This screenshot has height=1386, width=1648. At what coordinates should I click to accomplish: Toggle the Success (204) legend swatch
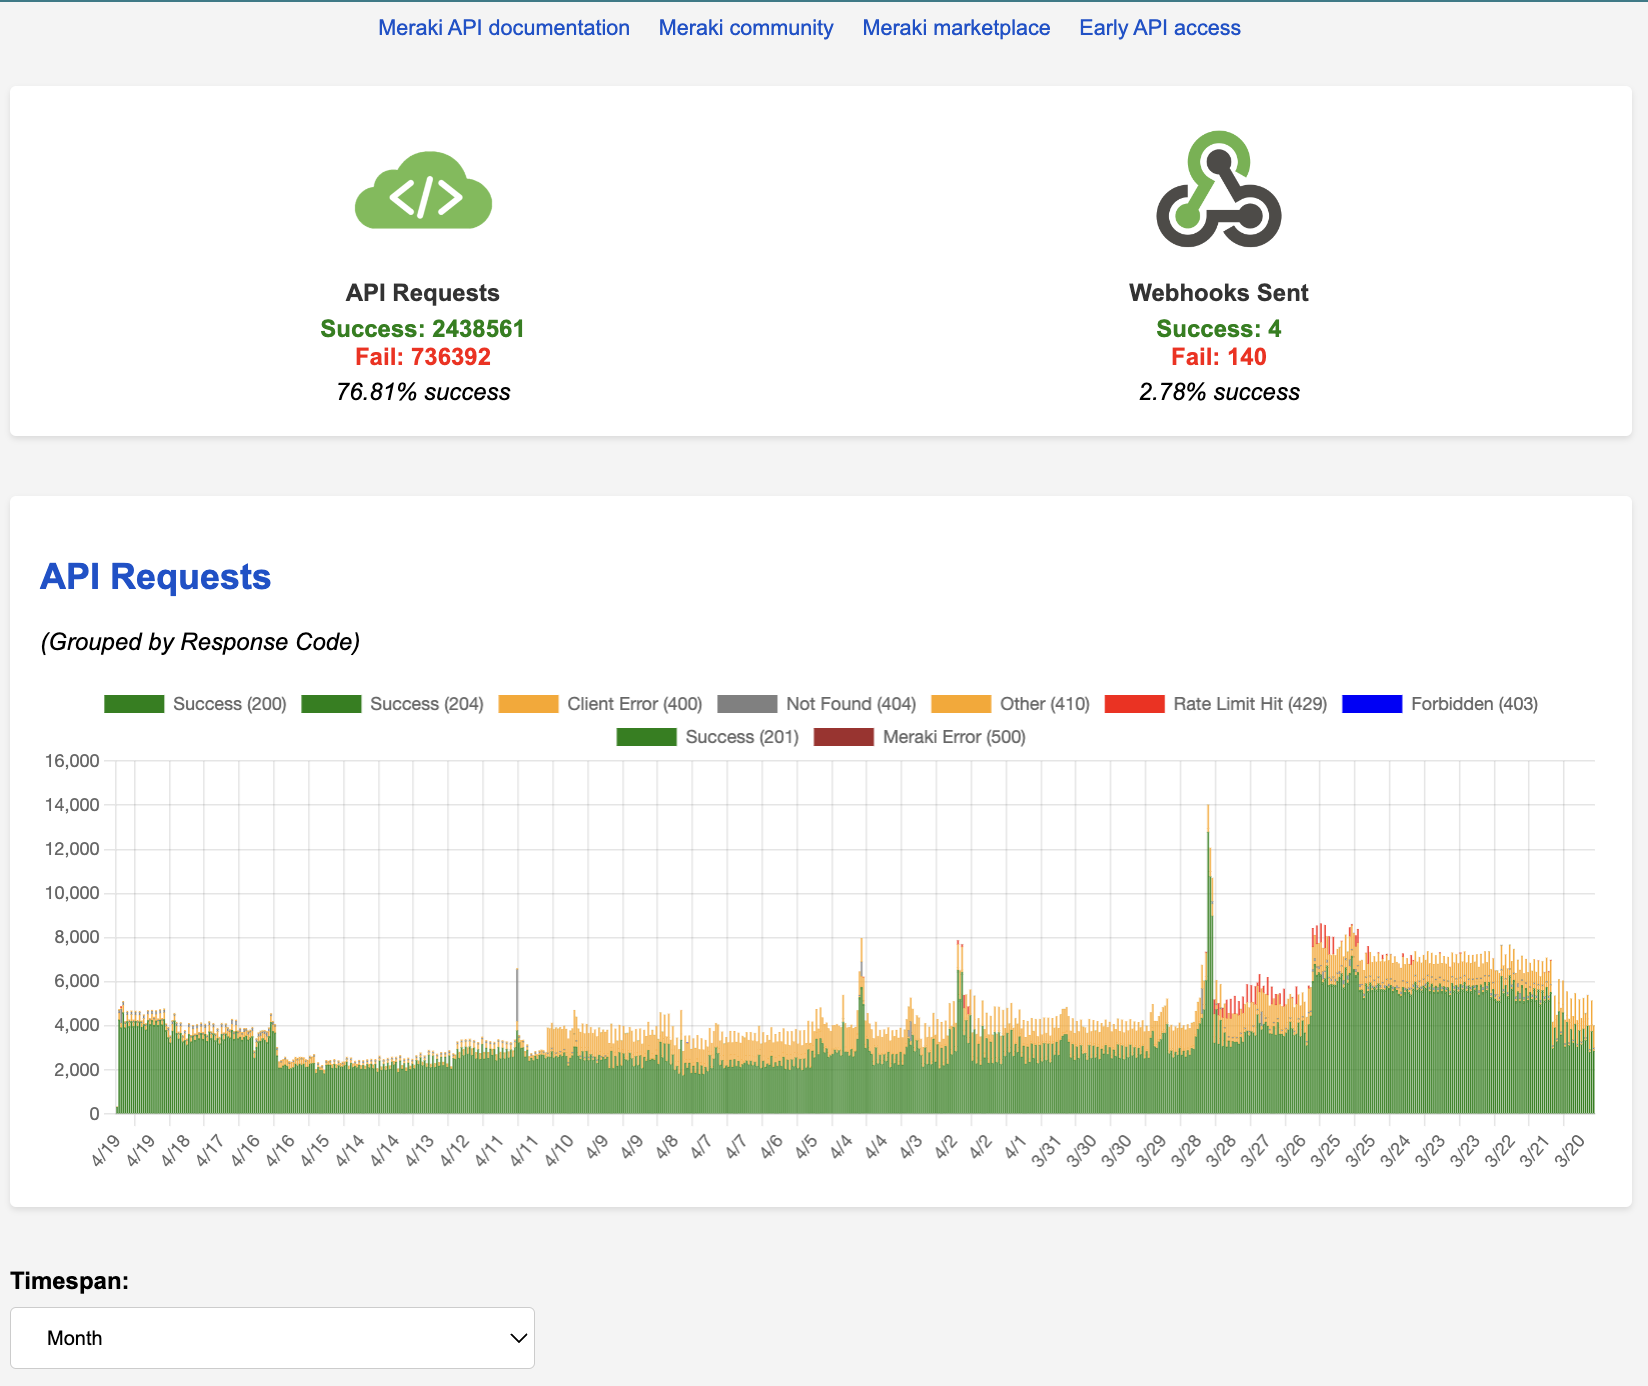pos(331,704)
